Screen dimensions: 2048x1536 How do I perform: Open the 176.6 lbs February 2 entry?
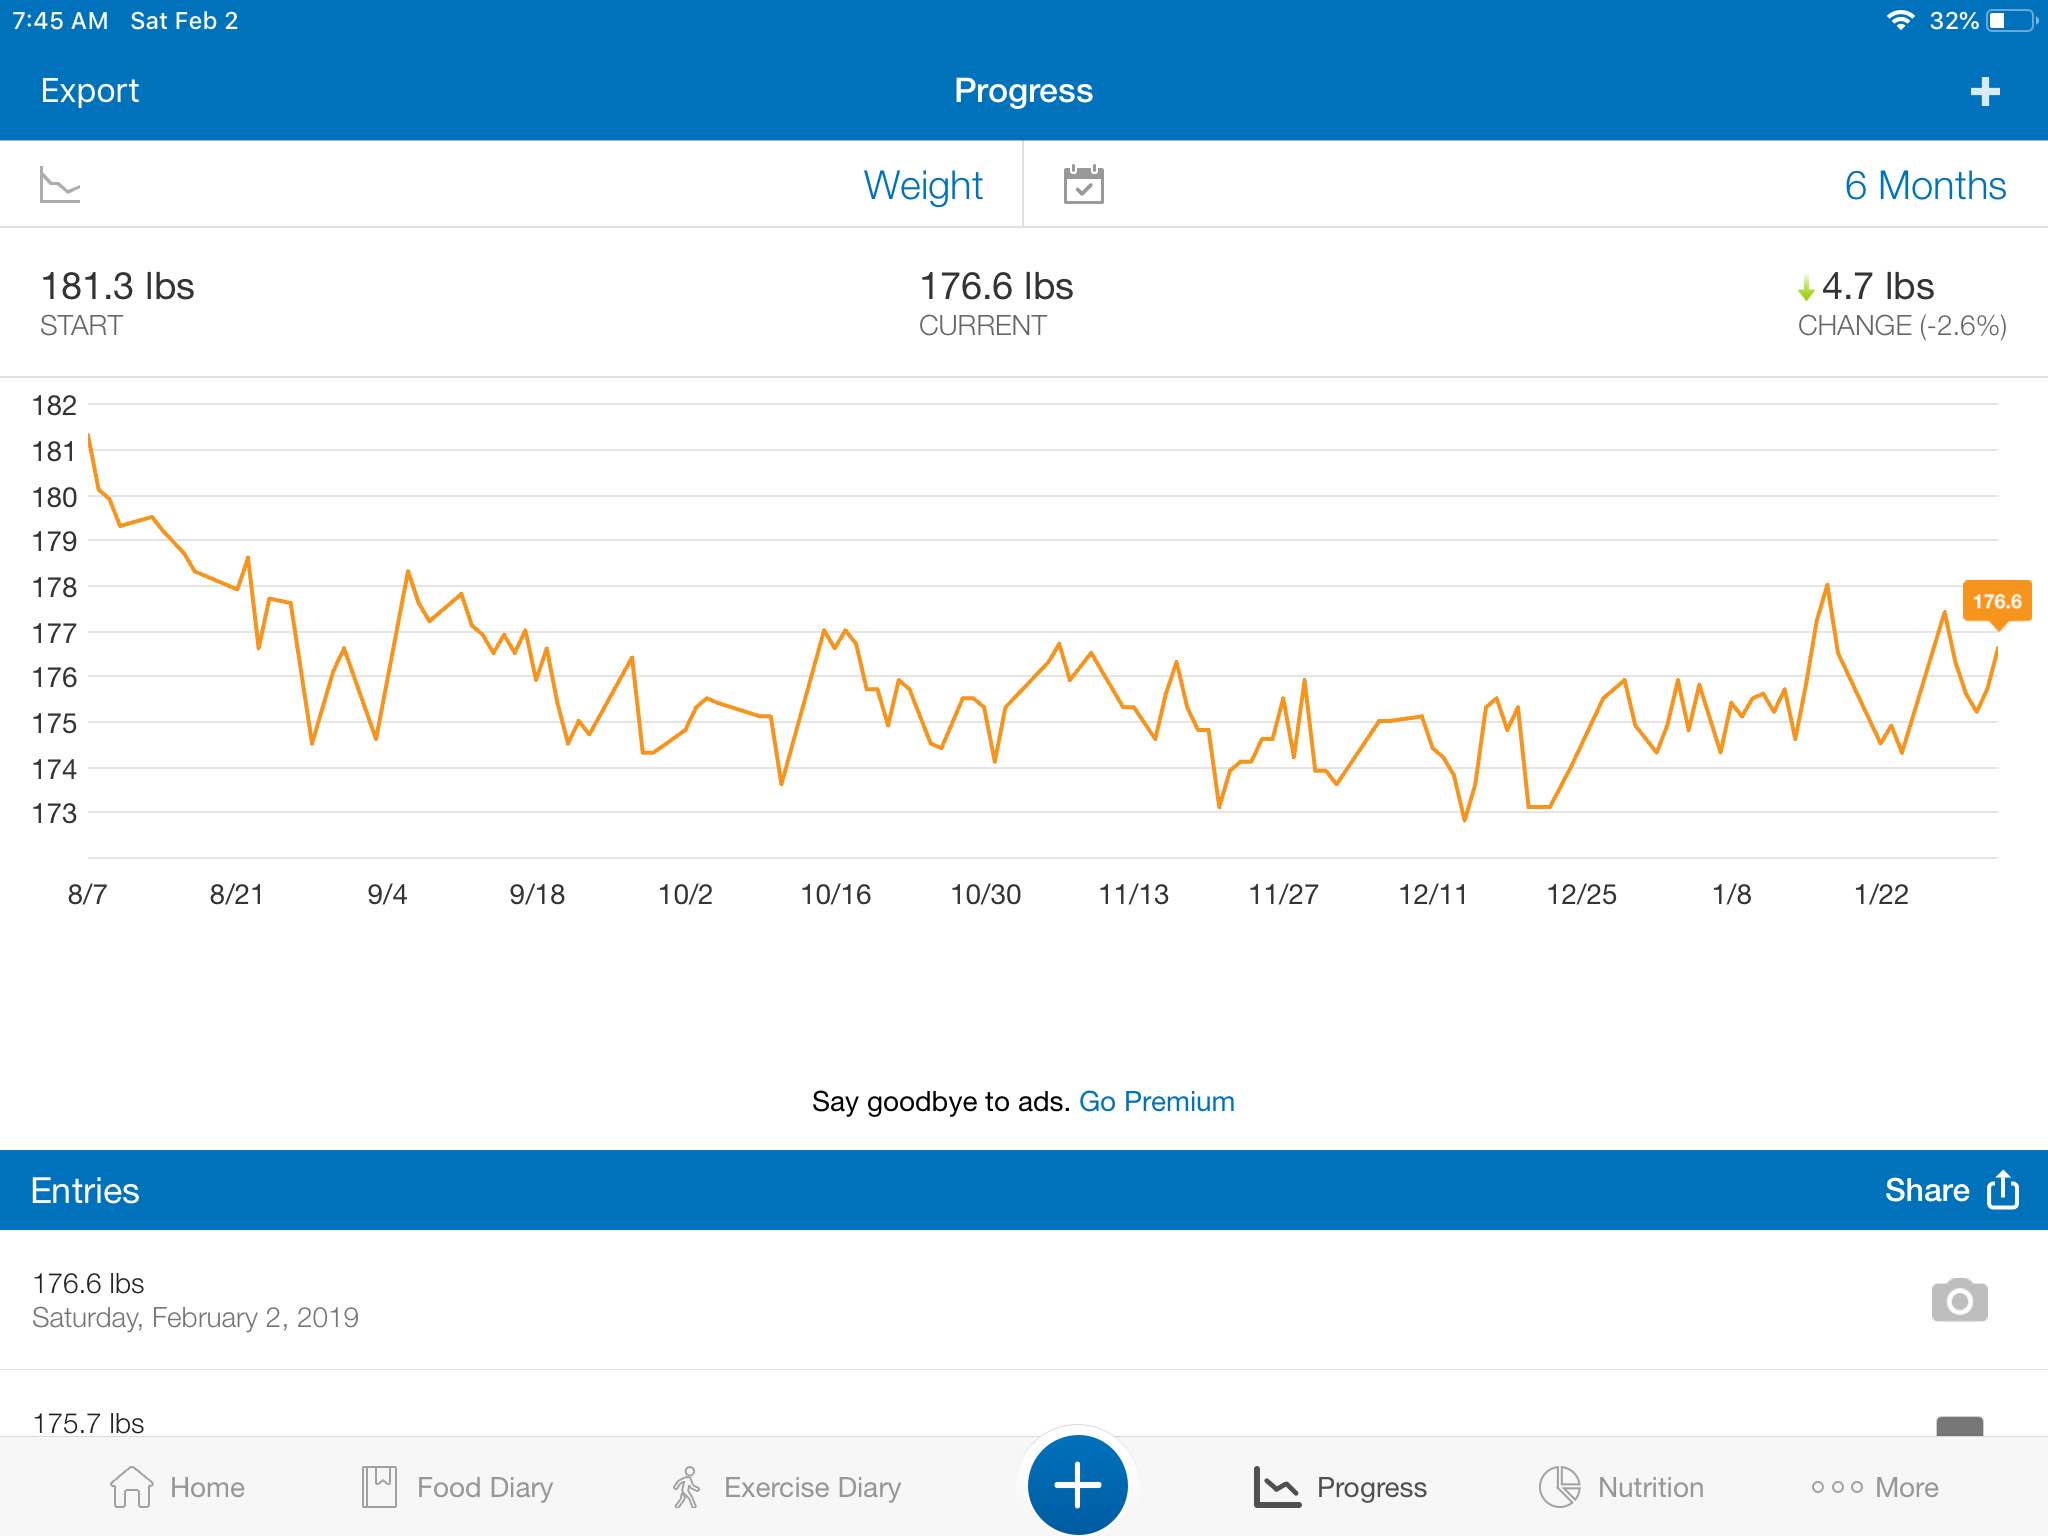pyautogui.click(x=1024, y=1300)
